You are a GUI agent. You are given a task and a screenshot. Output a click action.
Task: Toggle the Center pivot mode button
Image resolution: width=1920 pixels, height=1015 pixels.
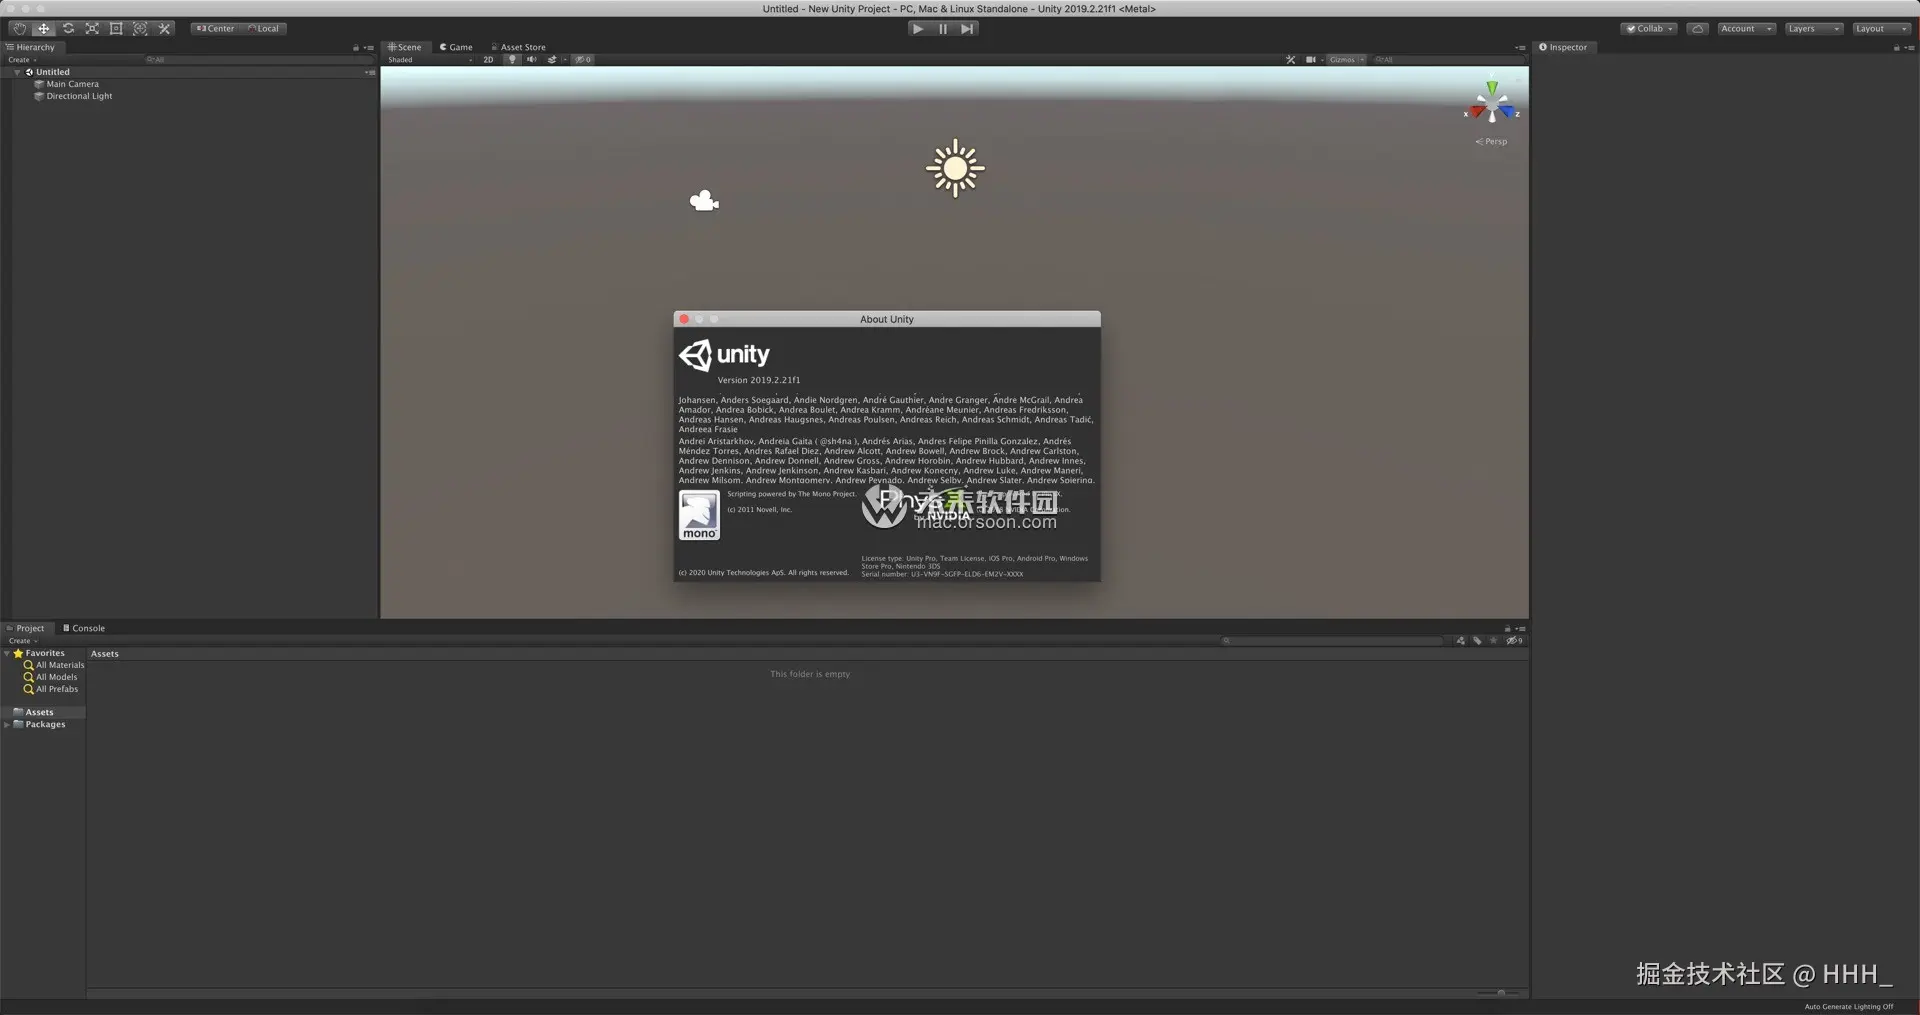coord(215,29)
